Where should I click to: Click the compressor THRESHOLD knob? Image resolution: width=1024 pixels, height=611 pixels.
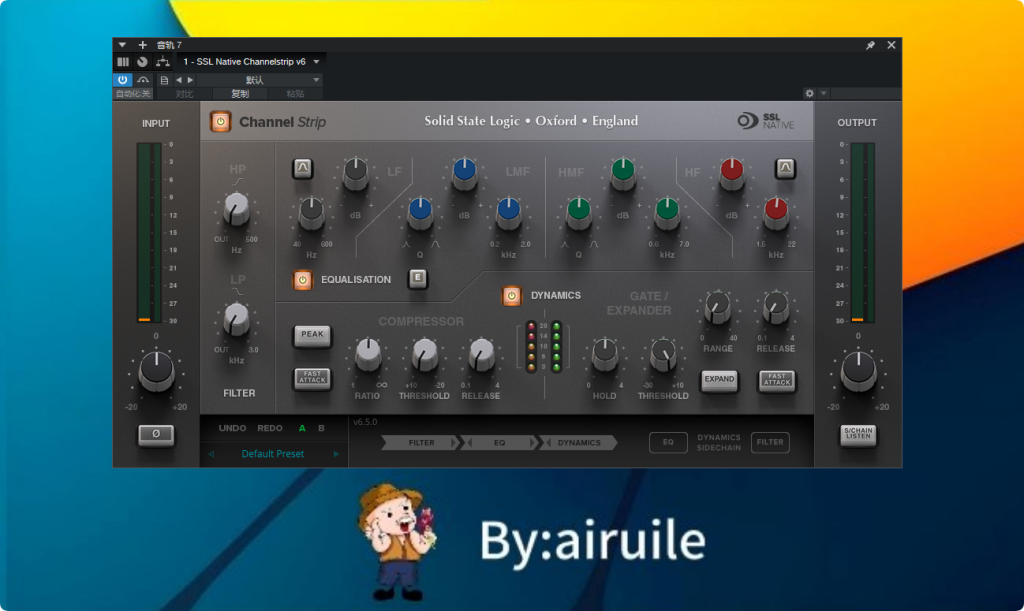[424, 355]
